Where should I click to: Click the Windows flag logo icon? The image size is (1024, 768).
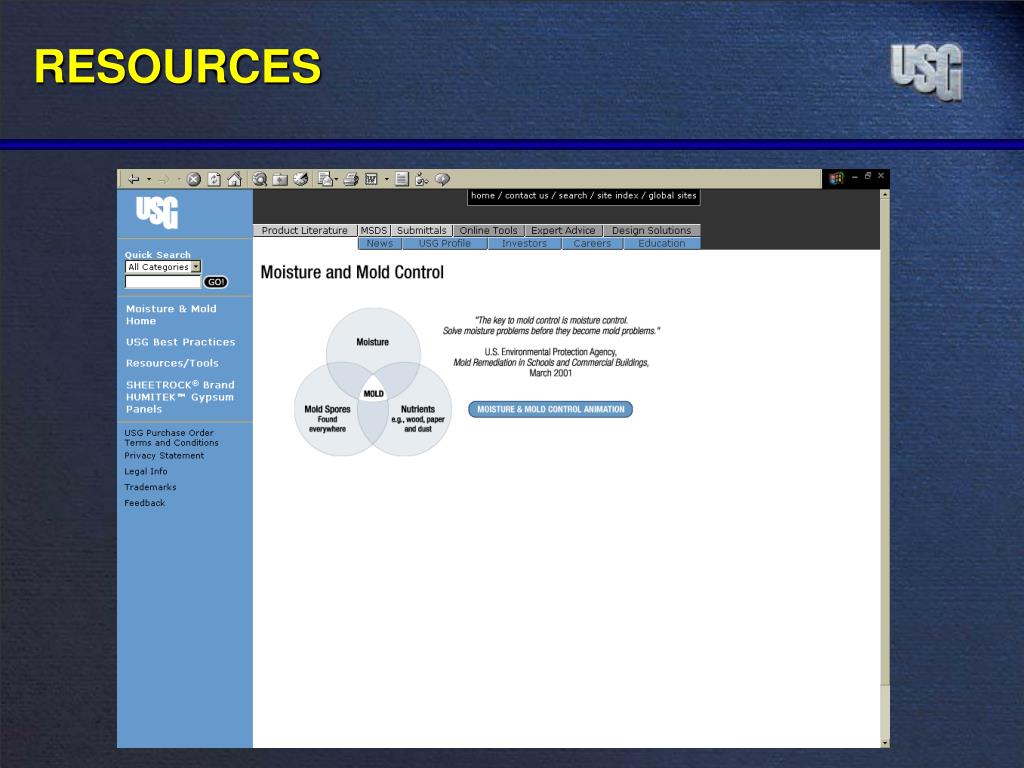click(x=837, y=178)
